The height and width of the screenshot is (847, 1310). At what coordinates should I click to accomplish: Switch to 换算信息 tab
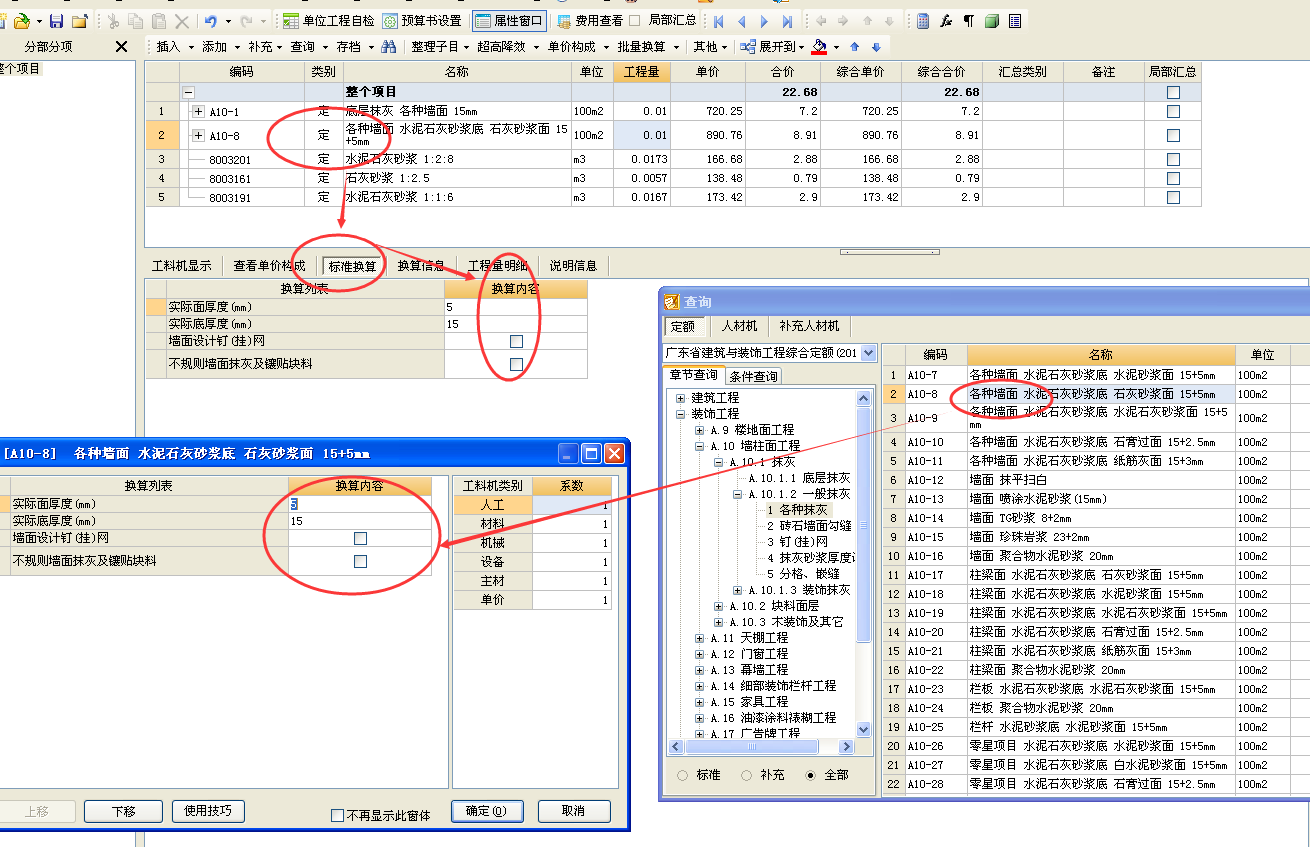(x=421, y=266)
